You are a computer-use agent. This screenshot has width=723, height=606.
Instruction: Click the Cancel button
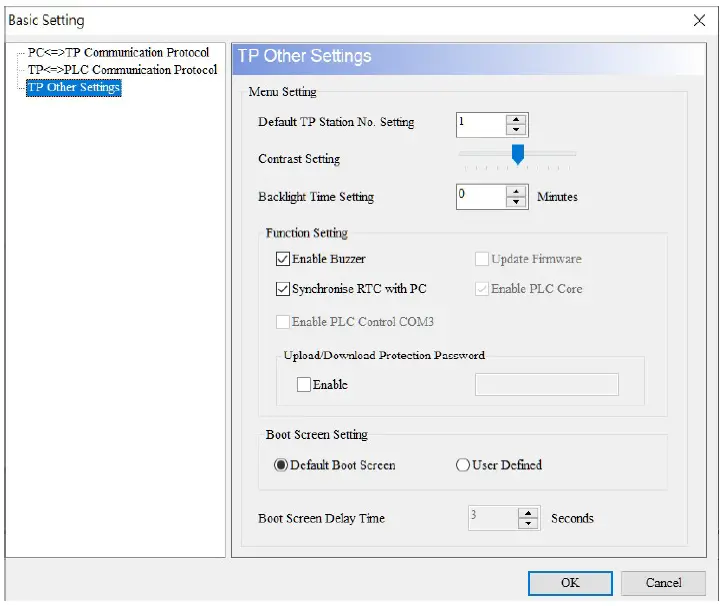pyautogui.click(x=663, y=583)
